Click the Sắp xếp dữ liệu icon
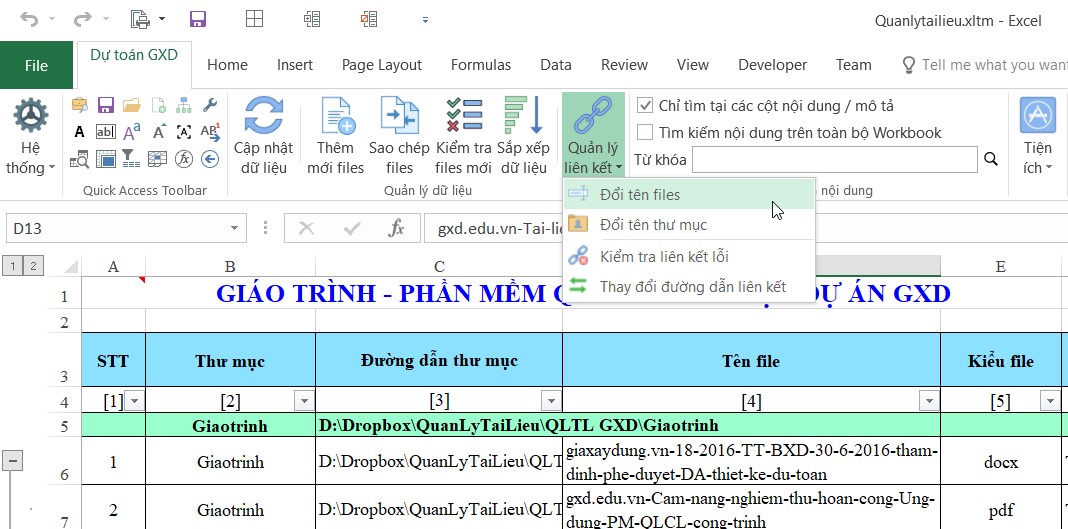Viewport: 1068px width, 529px height. [522, 115]
